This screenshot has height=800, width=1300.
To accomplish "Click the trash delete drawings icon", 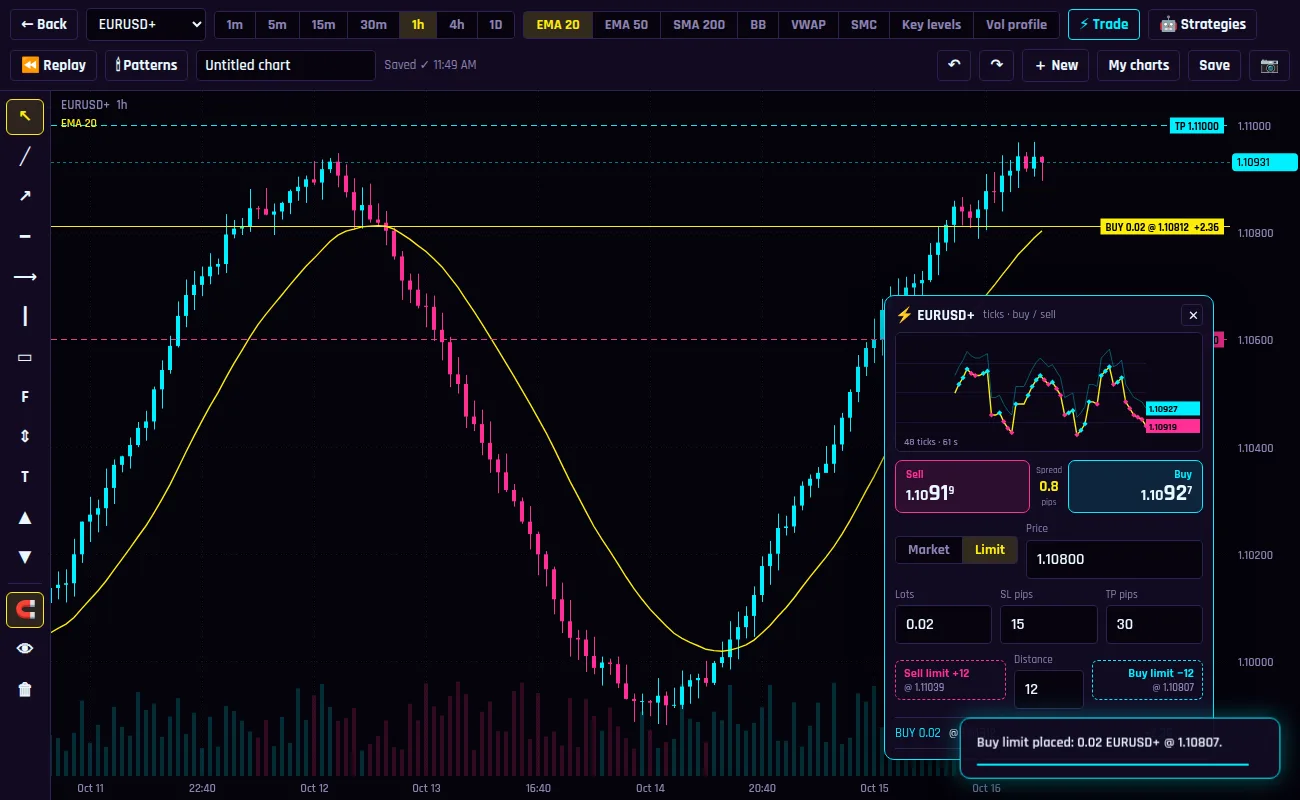I will 25,689.
